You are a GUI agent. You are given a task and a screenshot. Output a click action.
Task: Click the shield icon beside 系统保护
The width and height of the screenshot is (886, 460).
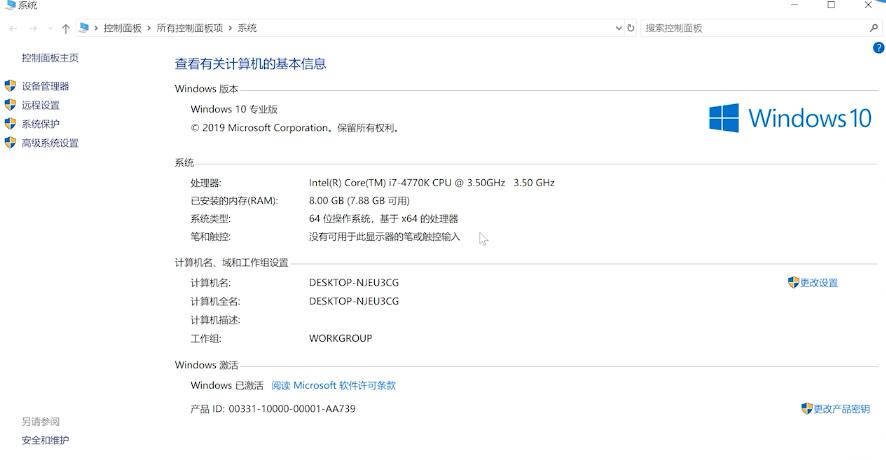11,124
